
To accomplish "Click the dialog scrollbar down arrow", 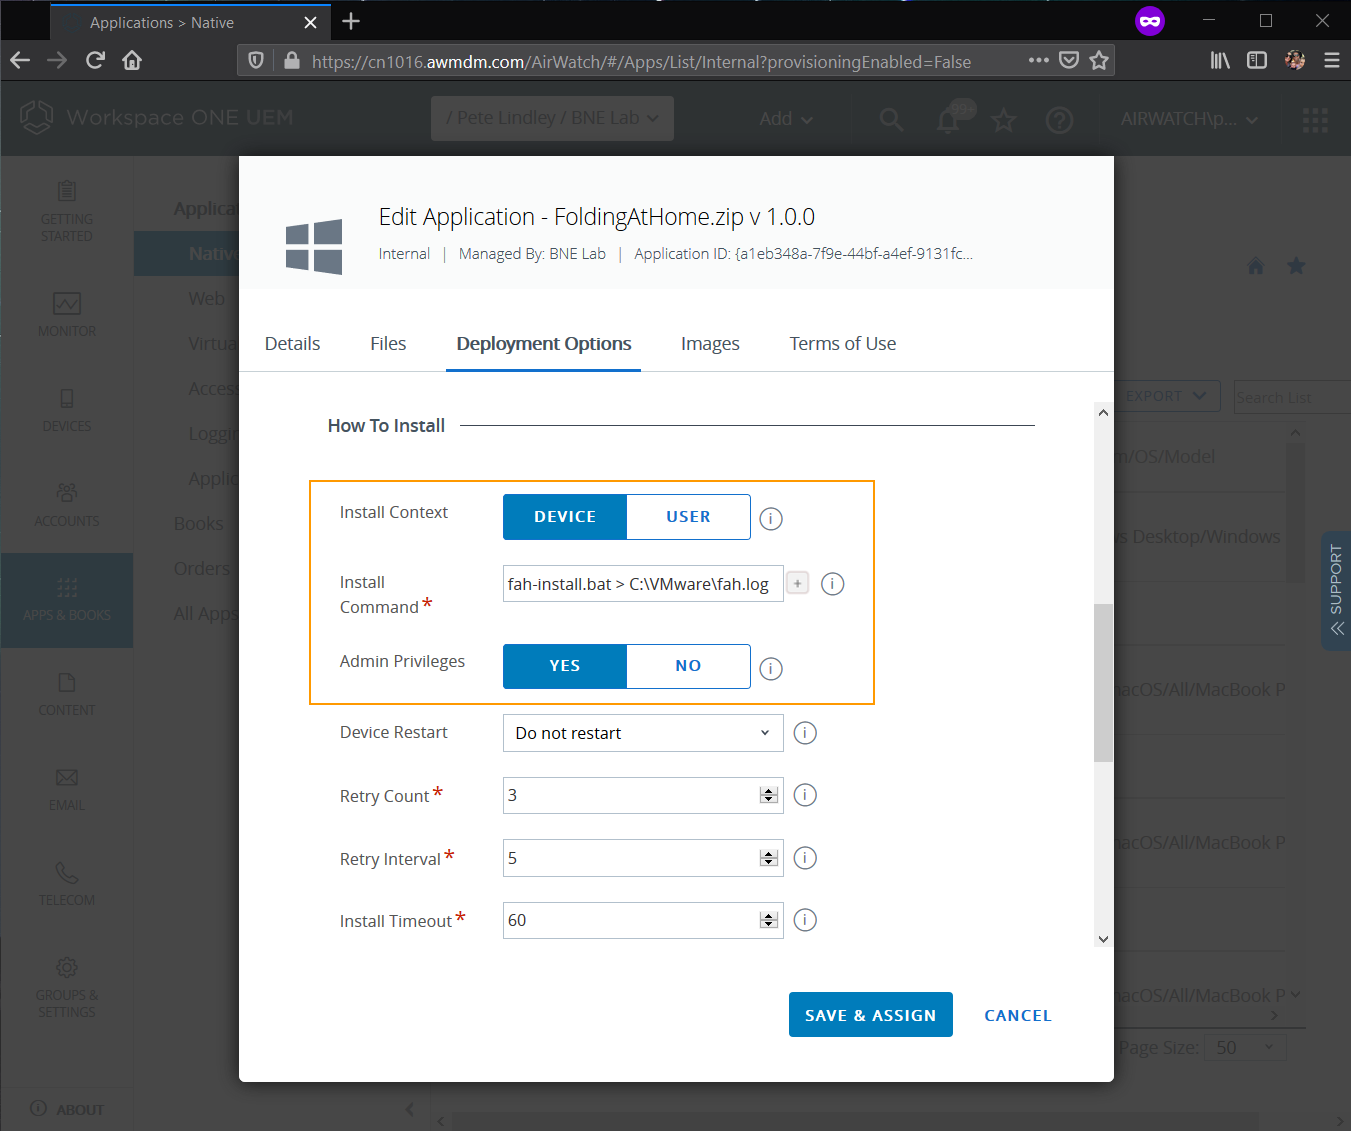I will click(x=1103, y=939).
